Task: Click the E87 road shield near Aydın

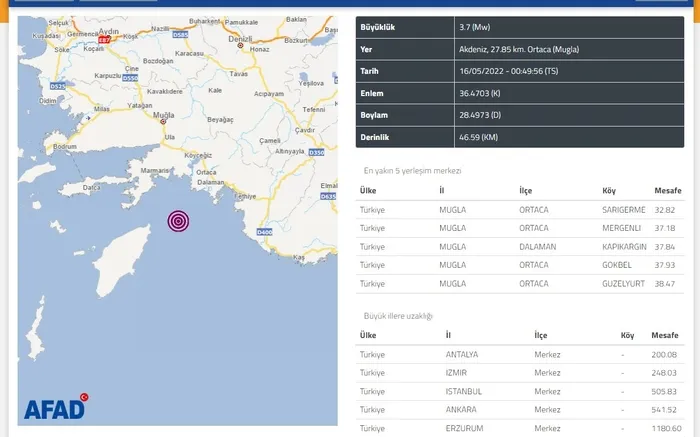Action: pos(104,40)
